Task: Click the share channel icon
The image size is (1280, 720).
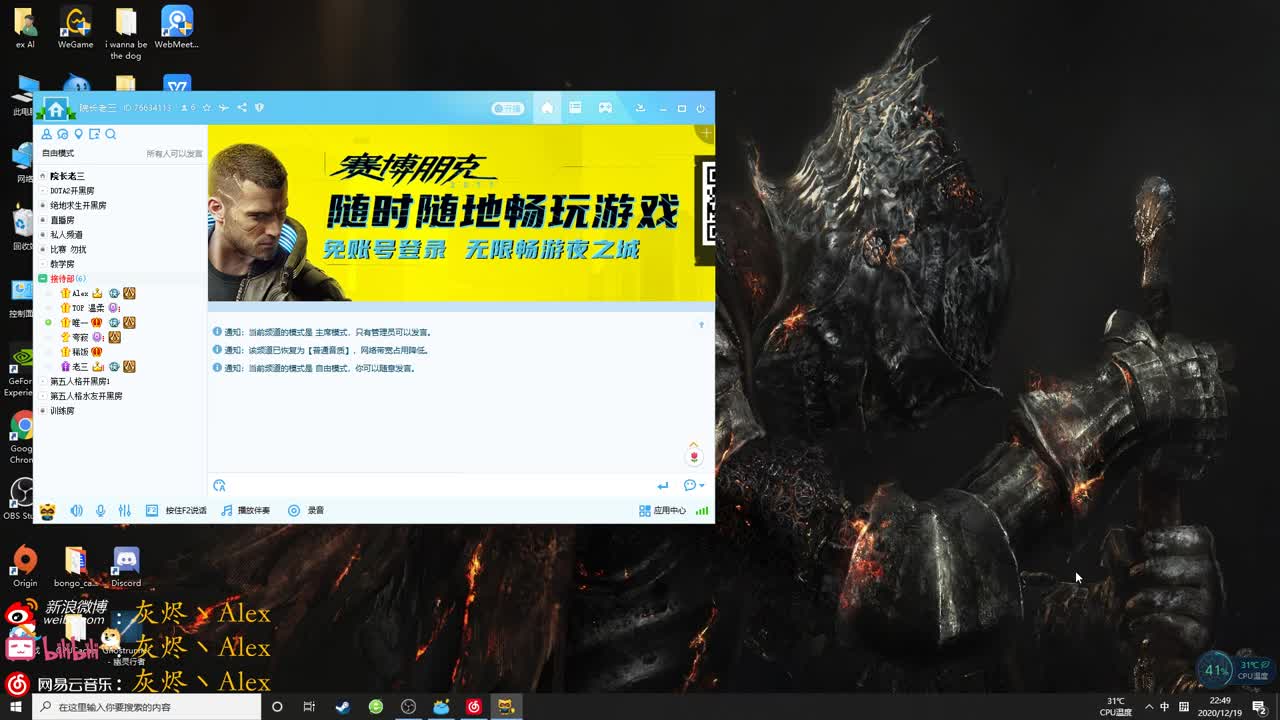Action: tap(242, 108)
